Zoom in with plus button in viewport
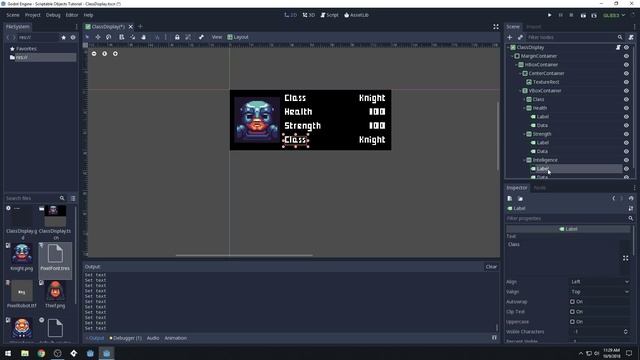 click(x=115, y=53)
